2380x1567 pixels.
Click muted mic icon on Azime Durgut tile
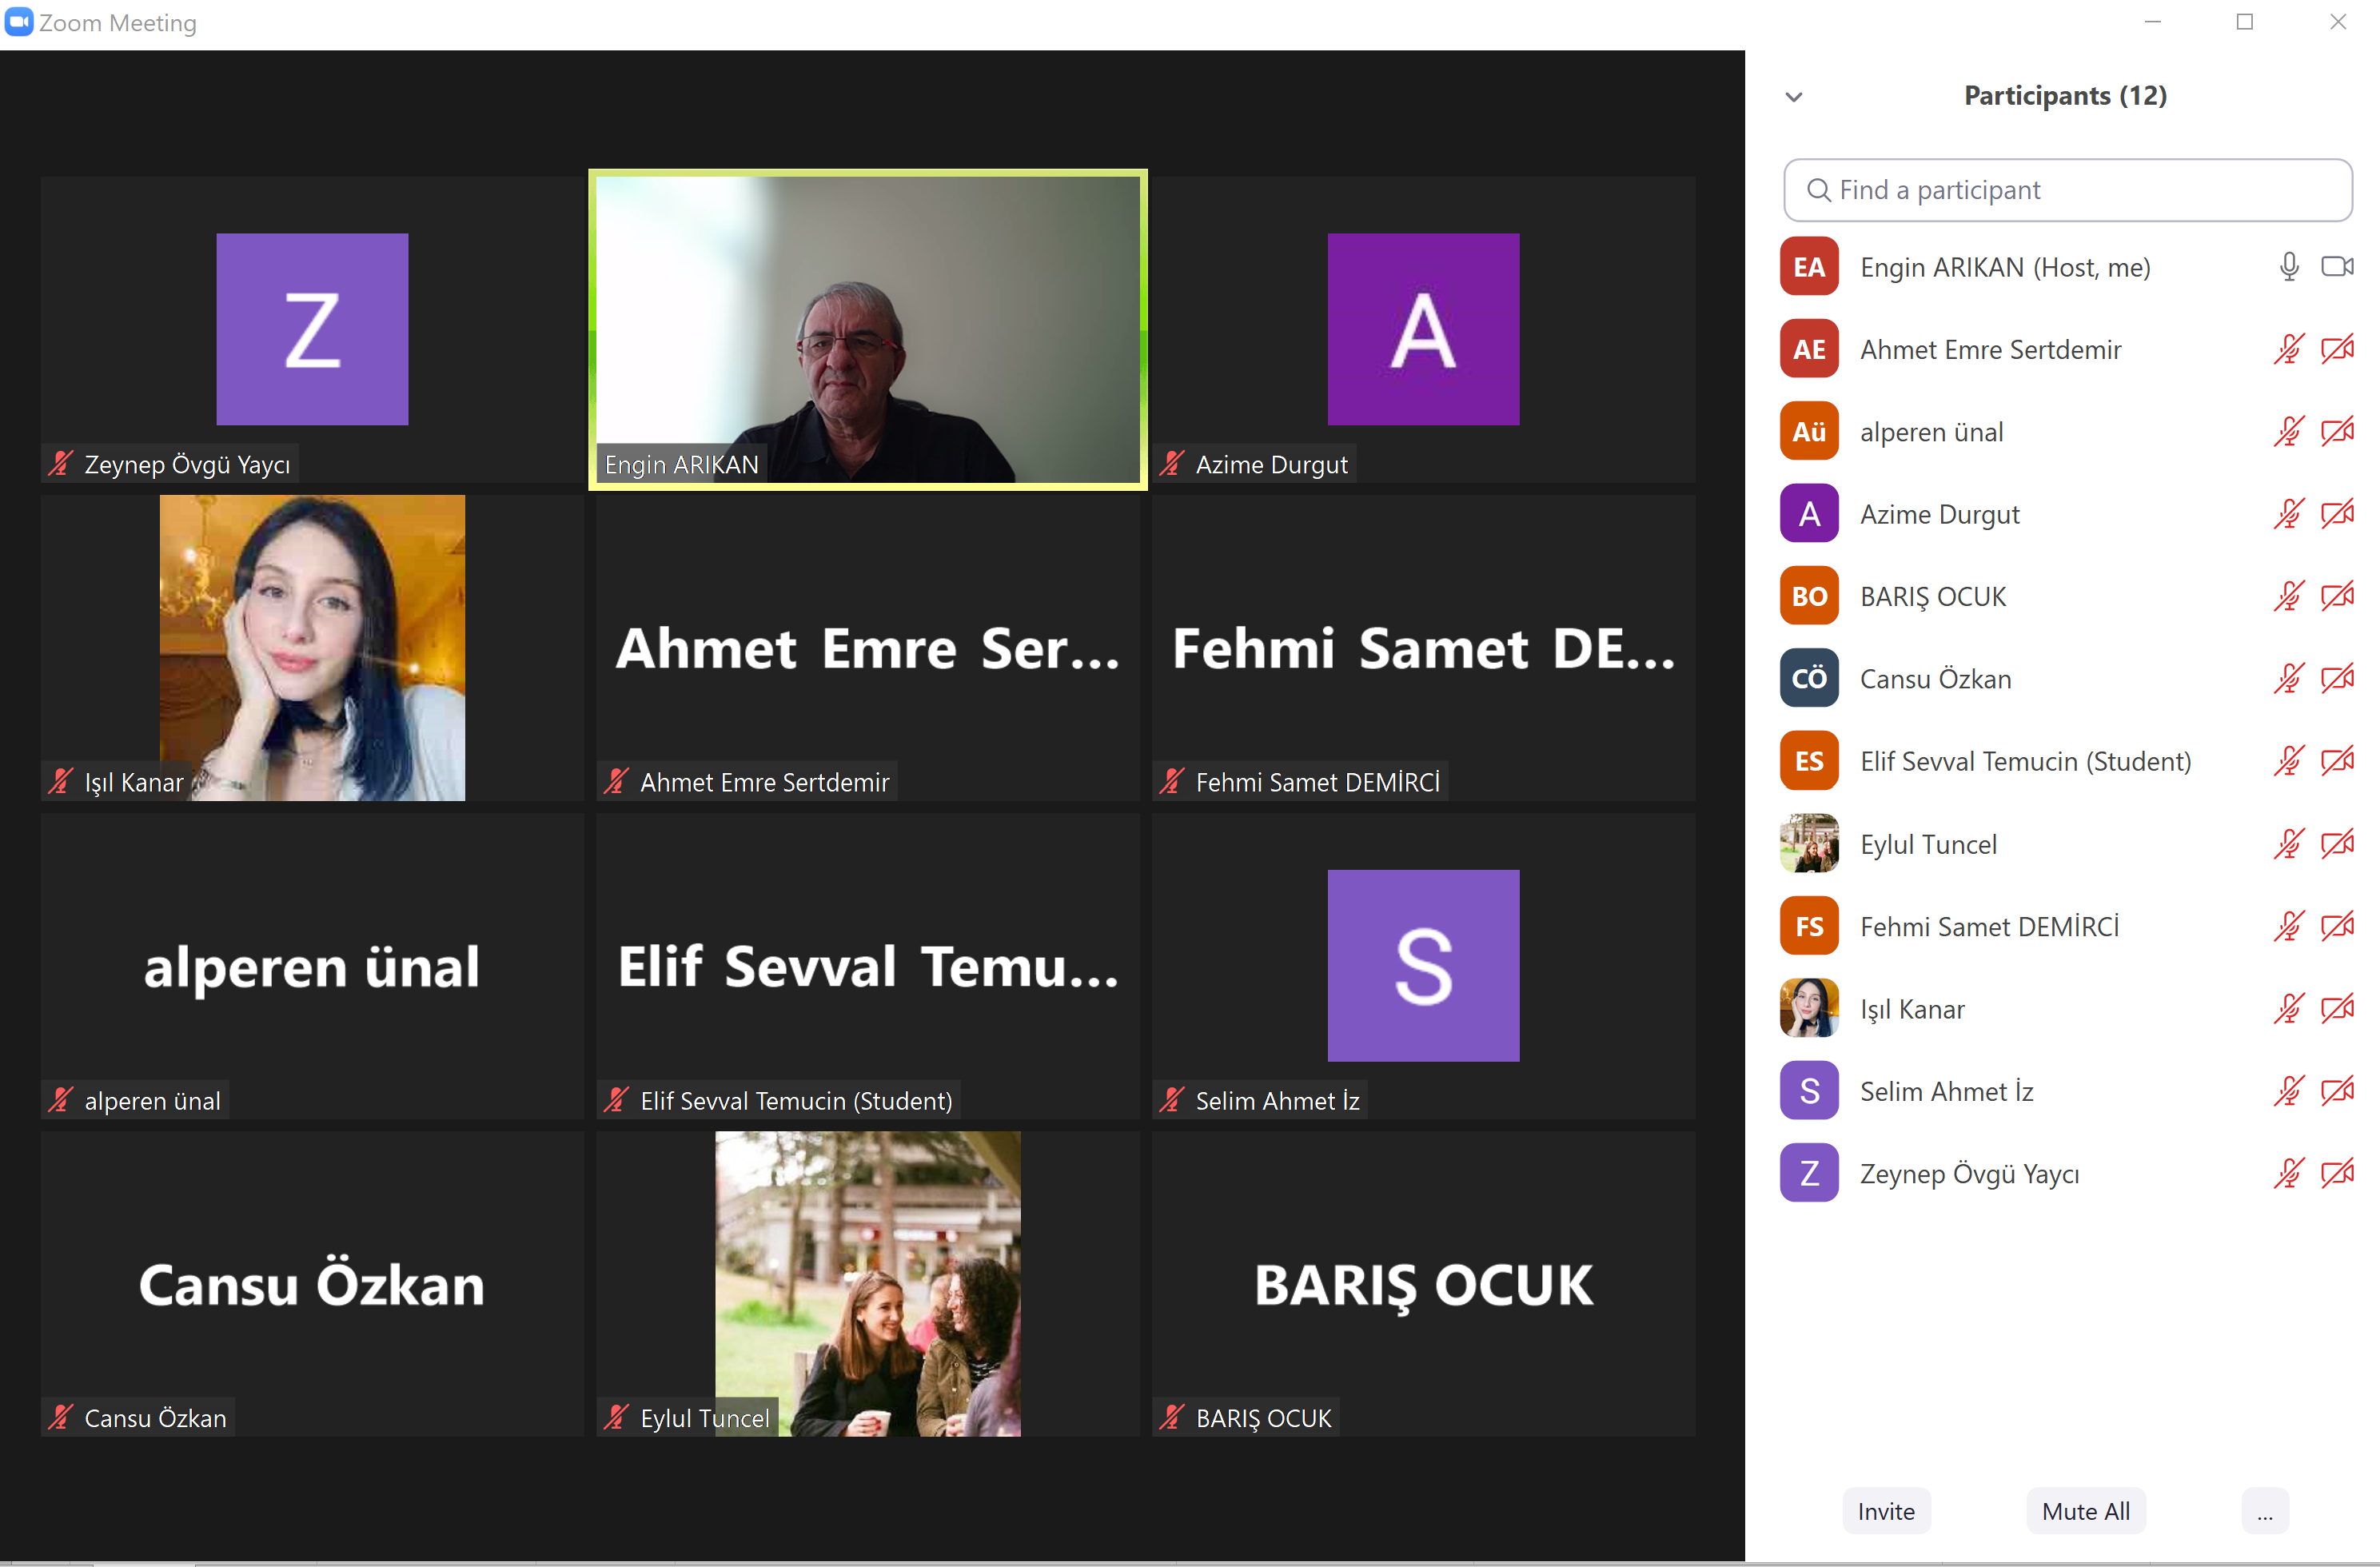pyautogui.click(x=1171, y=463)
